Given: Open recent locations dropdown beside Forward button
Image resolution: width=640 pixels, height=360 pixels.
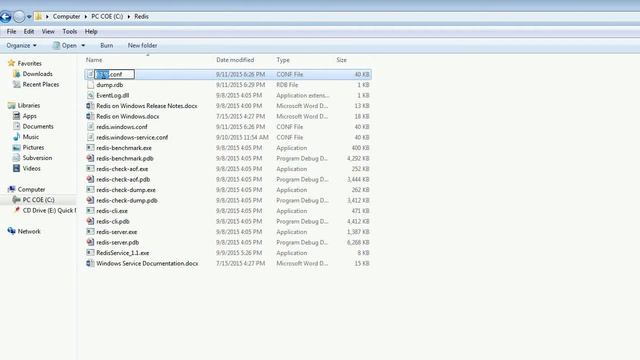Looking at the screenshot, I should 29,17.
